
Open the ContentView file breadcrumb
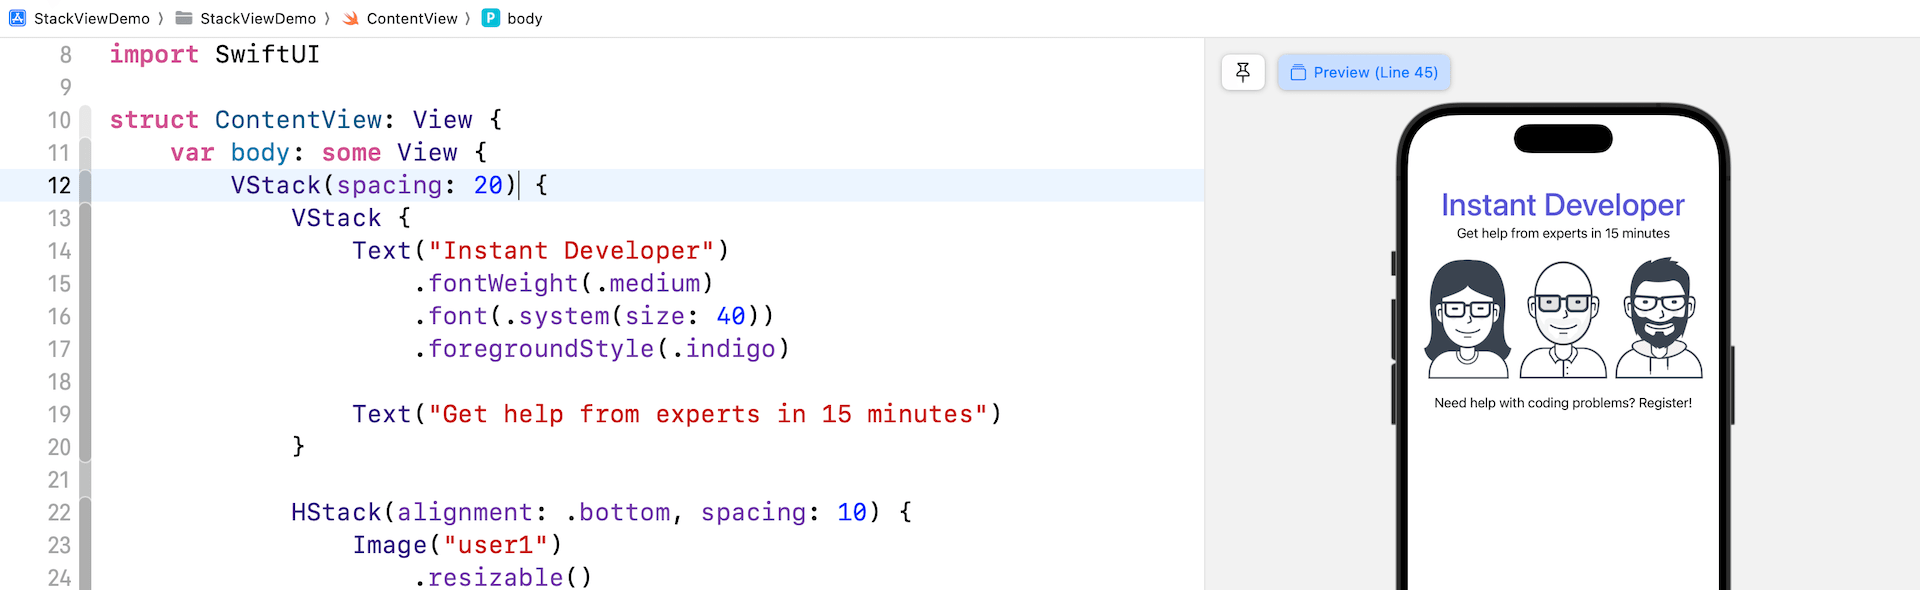click(x=412, y=18)
